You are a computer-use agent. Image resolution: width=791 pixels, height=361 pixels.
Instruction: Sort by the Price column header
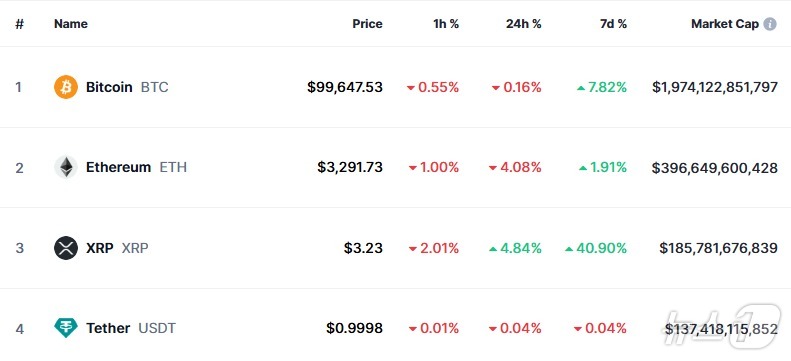click(x=367, y=24)
